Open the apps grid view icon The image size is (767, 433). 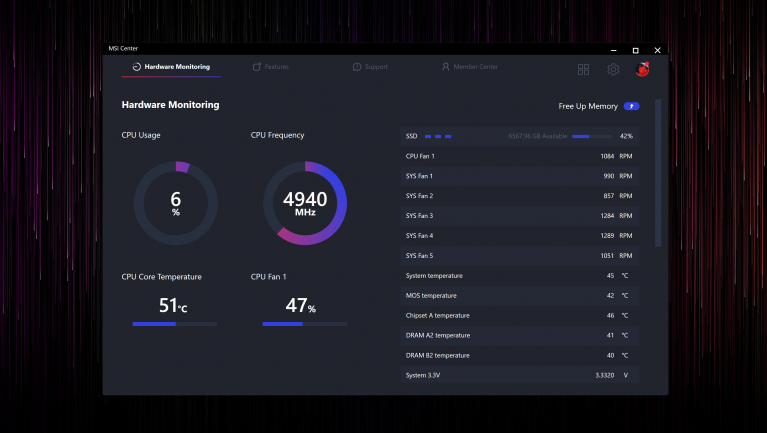(583, 69)
